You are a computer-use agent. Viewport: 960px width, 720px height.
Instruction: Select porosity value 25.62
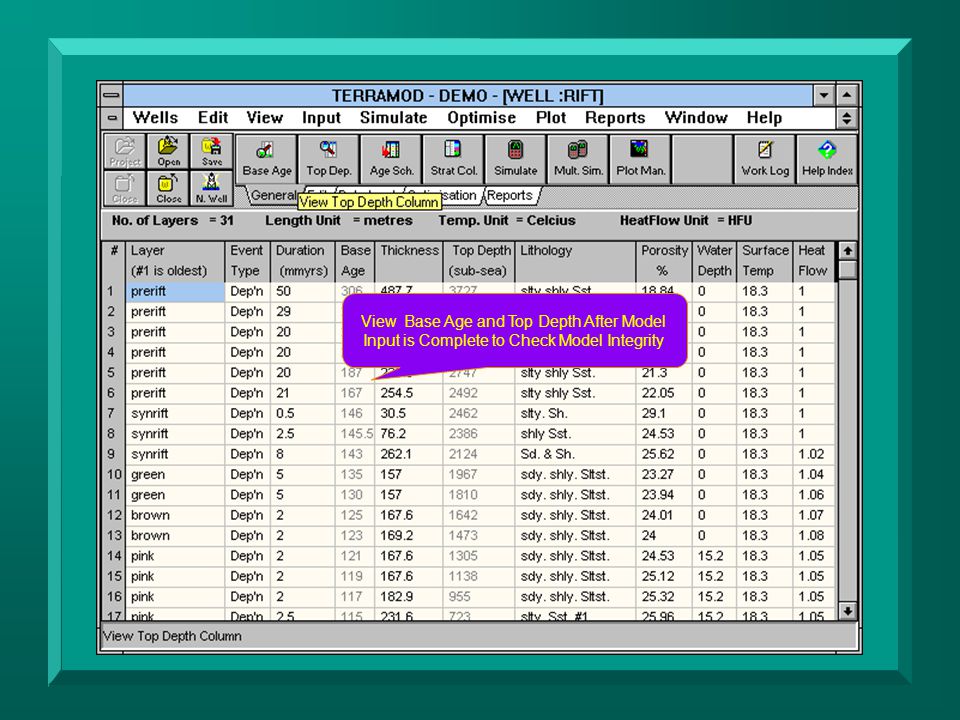pos(664,454)
